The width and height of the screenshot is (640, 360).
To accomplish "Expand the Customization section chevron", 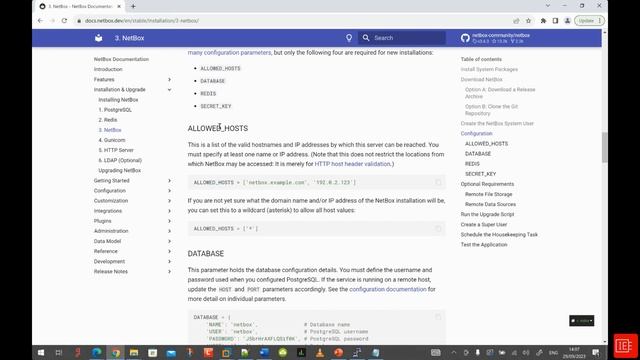I will click(169, 201).
